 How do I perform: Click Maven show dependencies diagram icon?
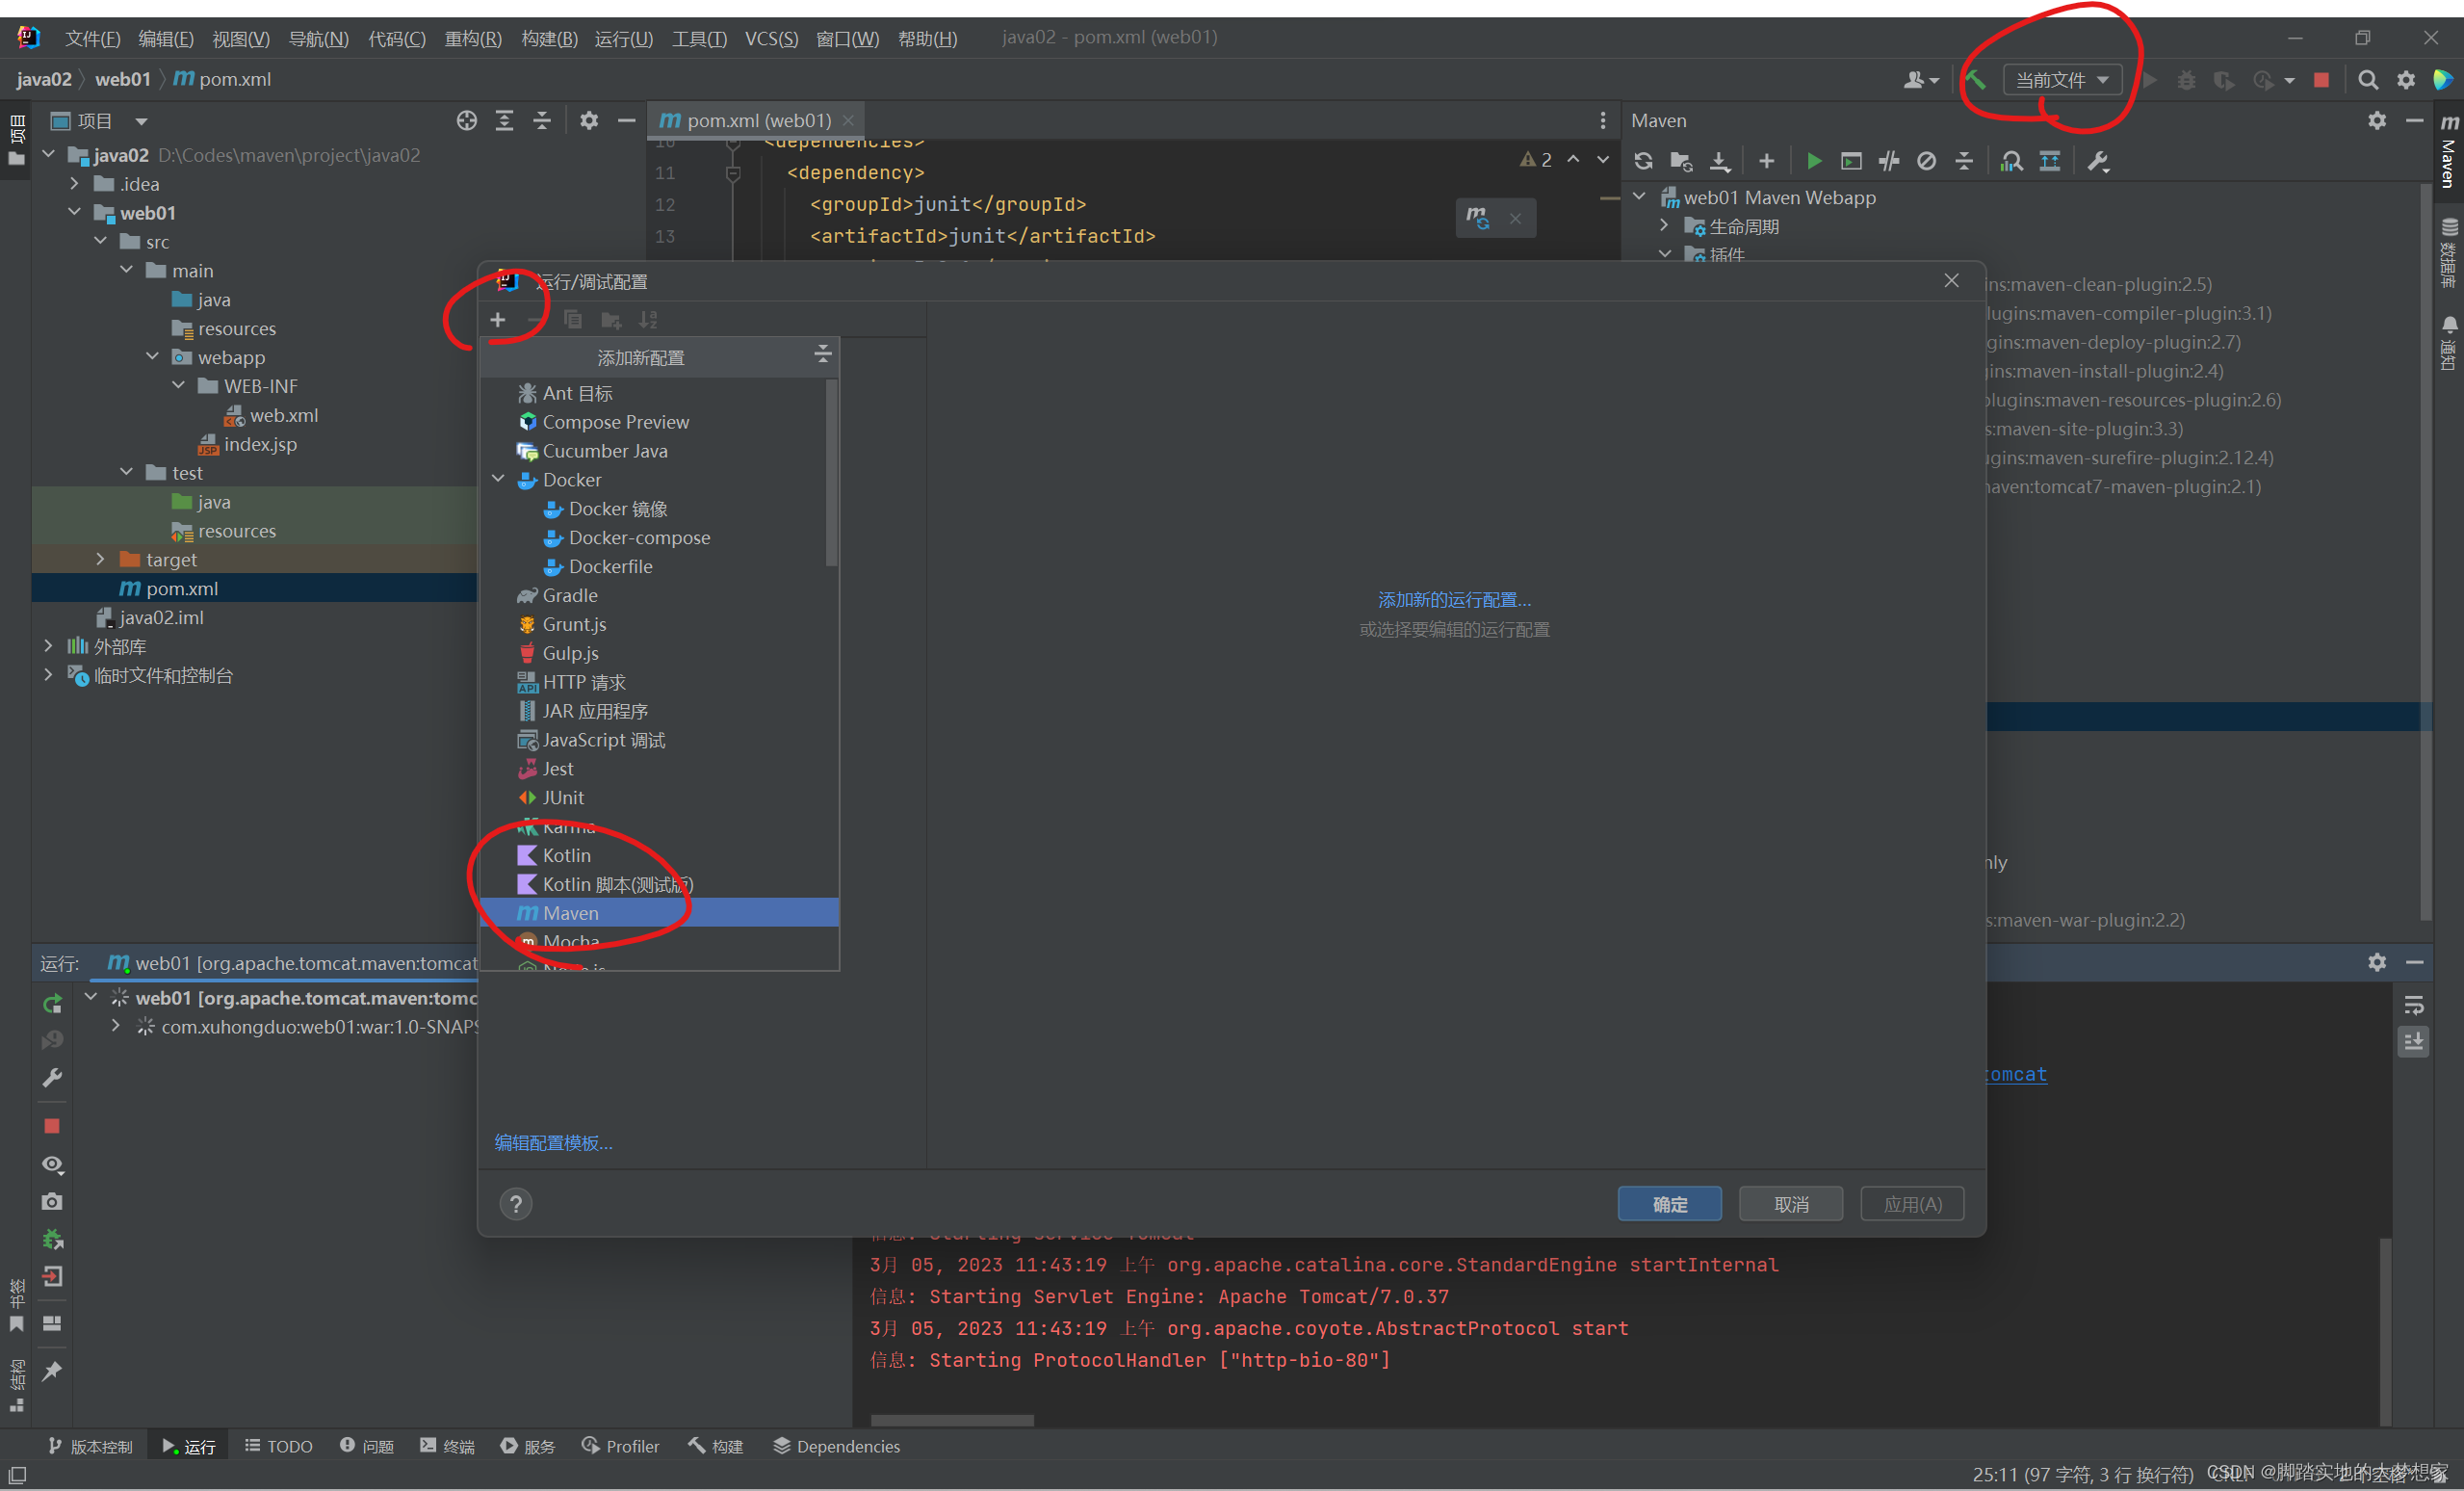point(2011,161)
